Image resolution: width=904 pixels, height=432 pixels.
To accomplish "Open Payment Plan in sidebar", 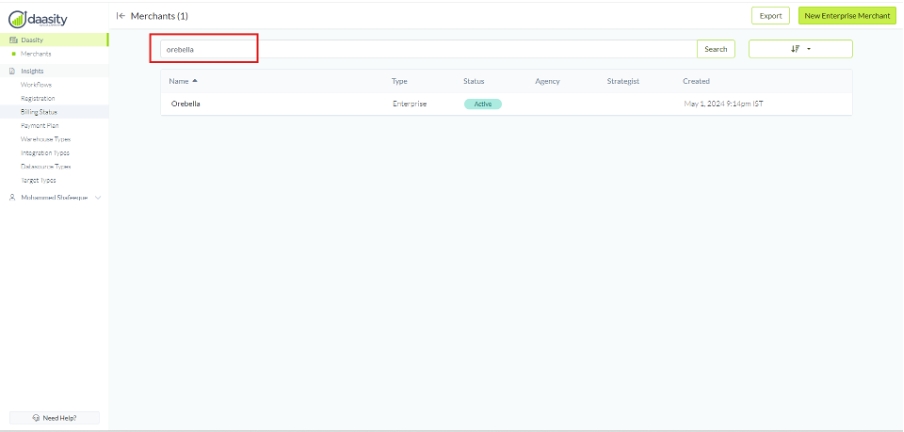I will click(39, 126).
